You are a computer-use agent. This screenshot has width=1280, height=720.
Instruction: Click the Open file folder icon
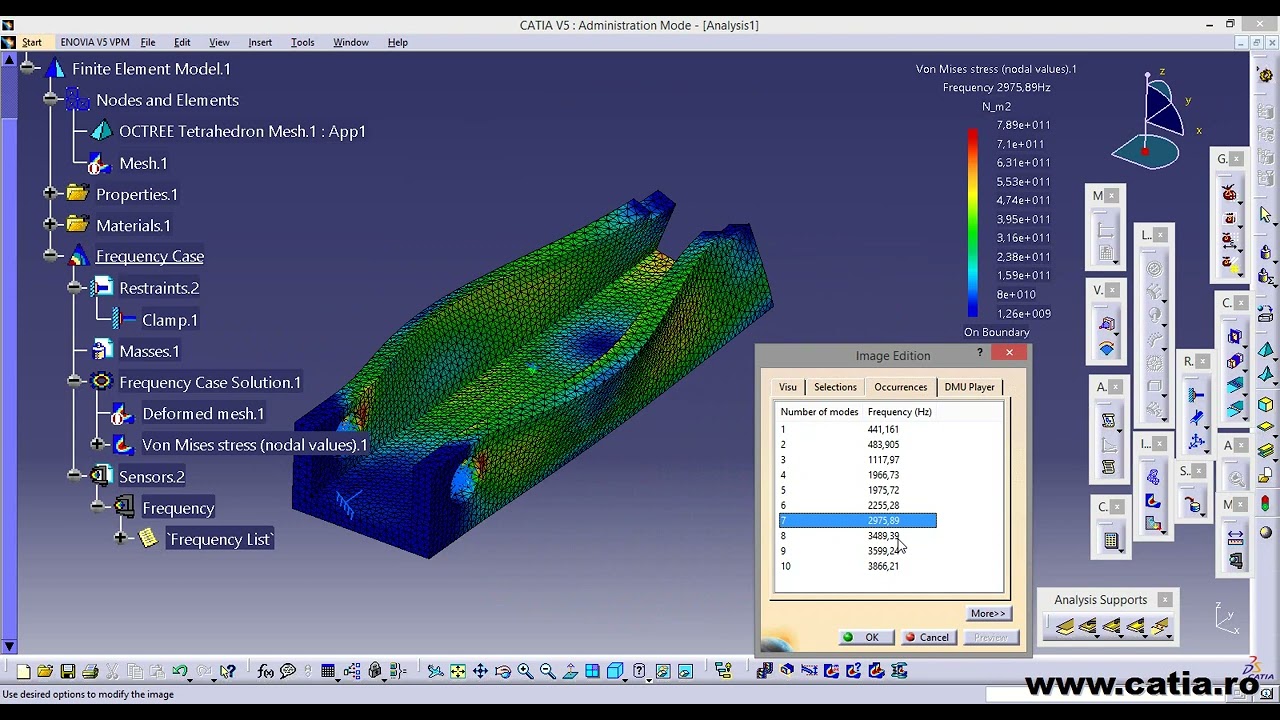pyautogui.click(x=45, y=671)
